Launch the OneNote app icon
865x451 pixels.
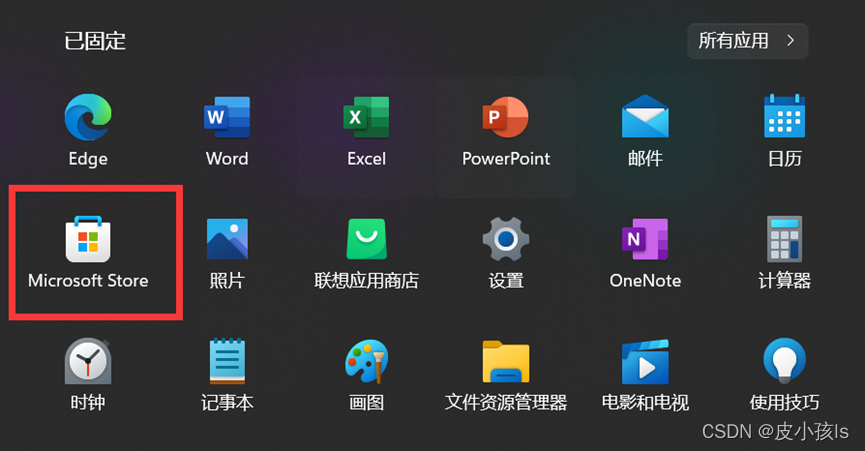645,239
